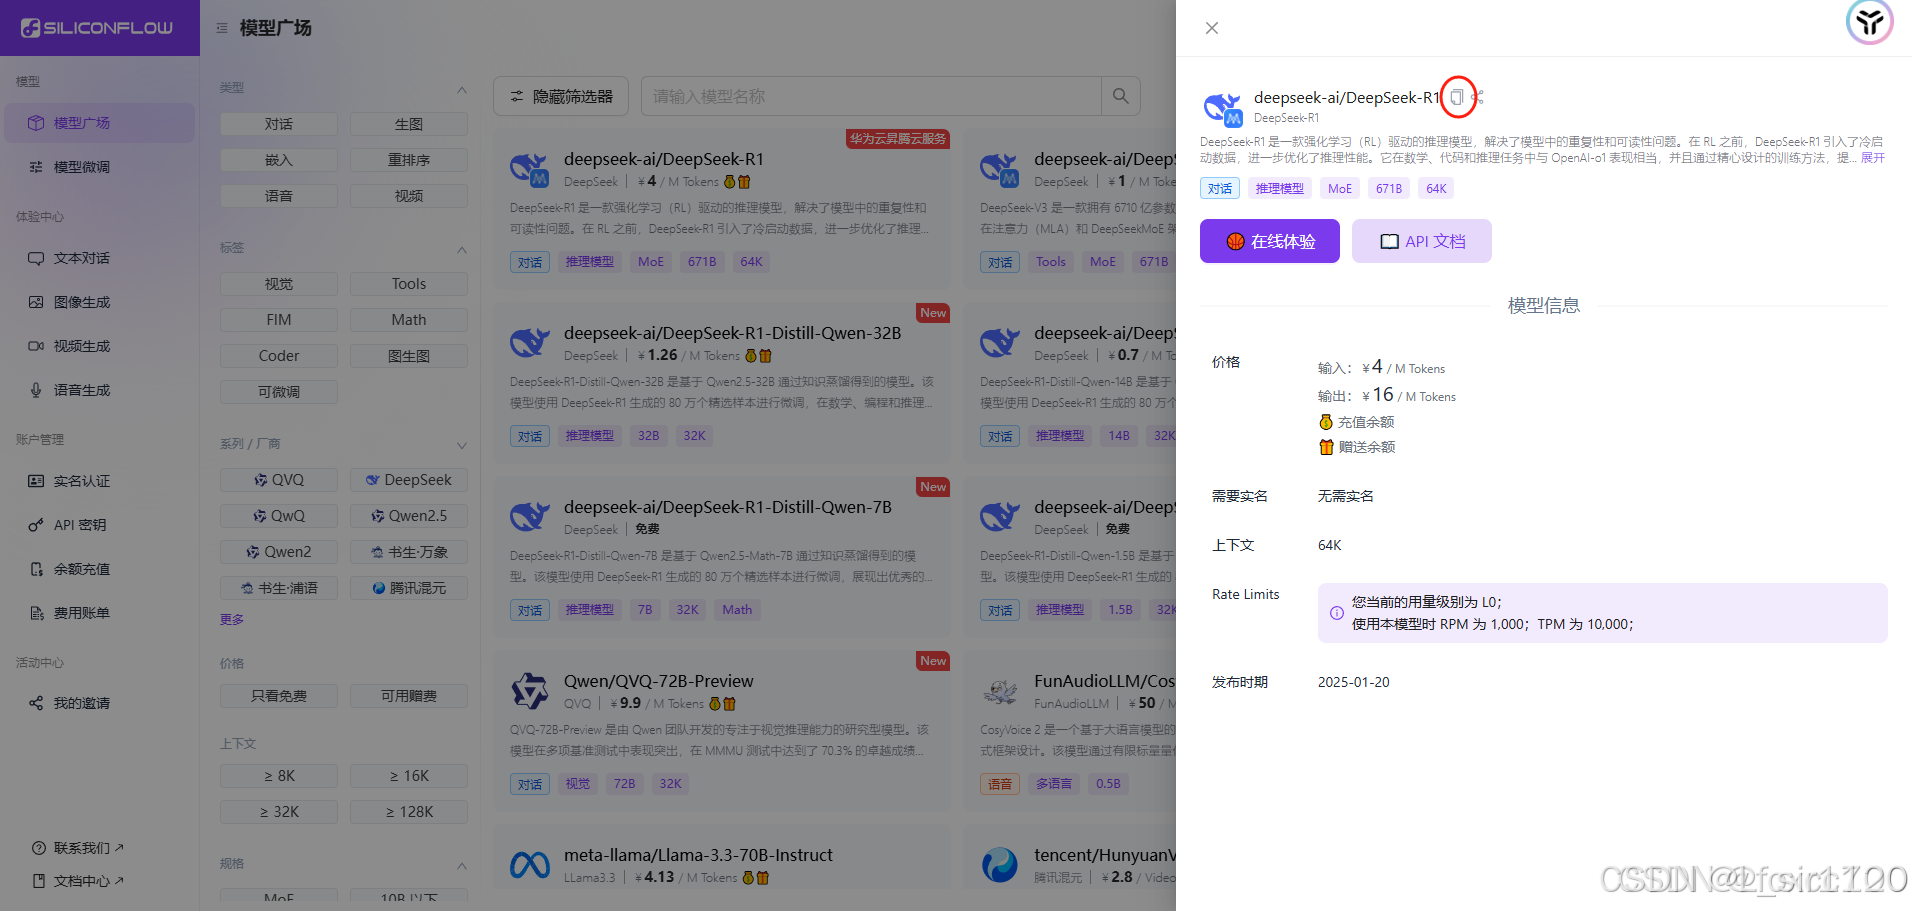Click the 文档中心 external link
Viewport: 1912px width, 911px height.
click(78, 881)
